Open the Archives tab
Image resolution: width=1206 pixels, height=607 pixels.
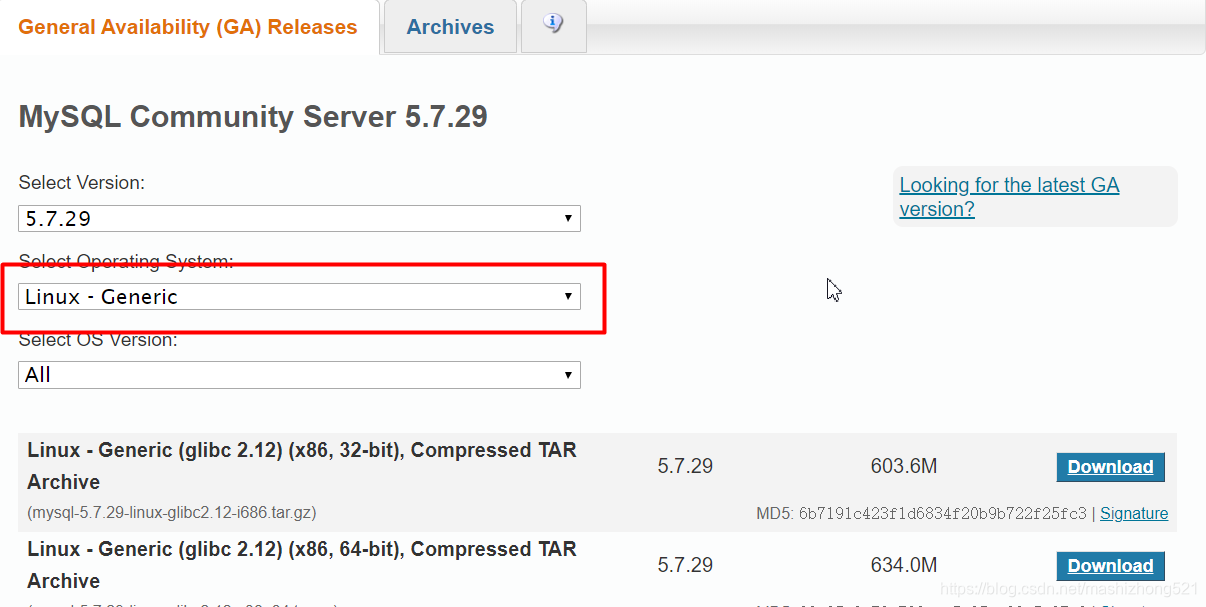(450, 27)
